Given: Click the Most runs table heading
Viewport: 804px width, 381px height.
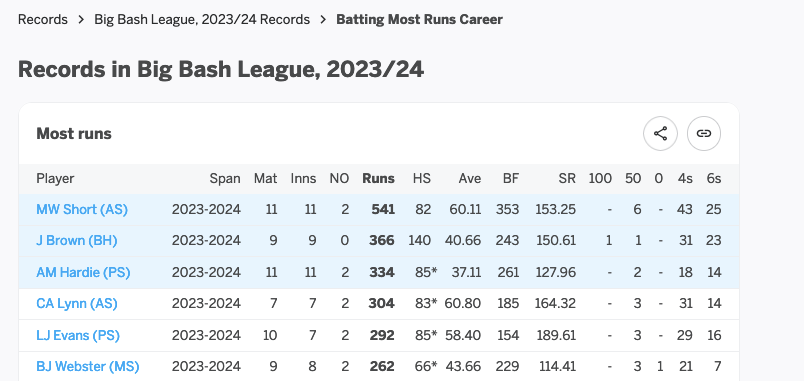Looking at the screenshot, I should pos(74,134).
